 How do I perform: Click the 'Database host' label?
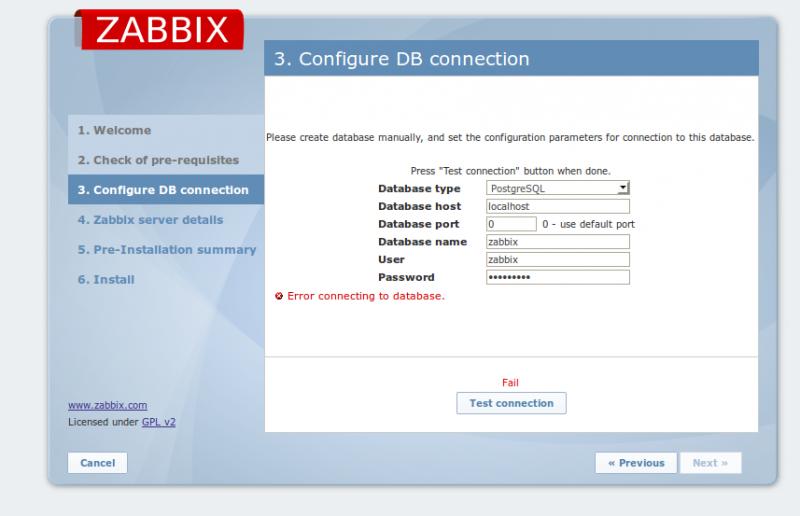pyautogui.click(x=419, y=206)
